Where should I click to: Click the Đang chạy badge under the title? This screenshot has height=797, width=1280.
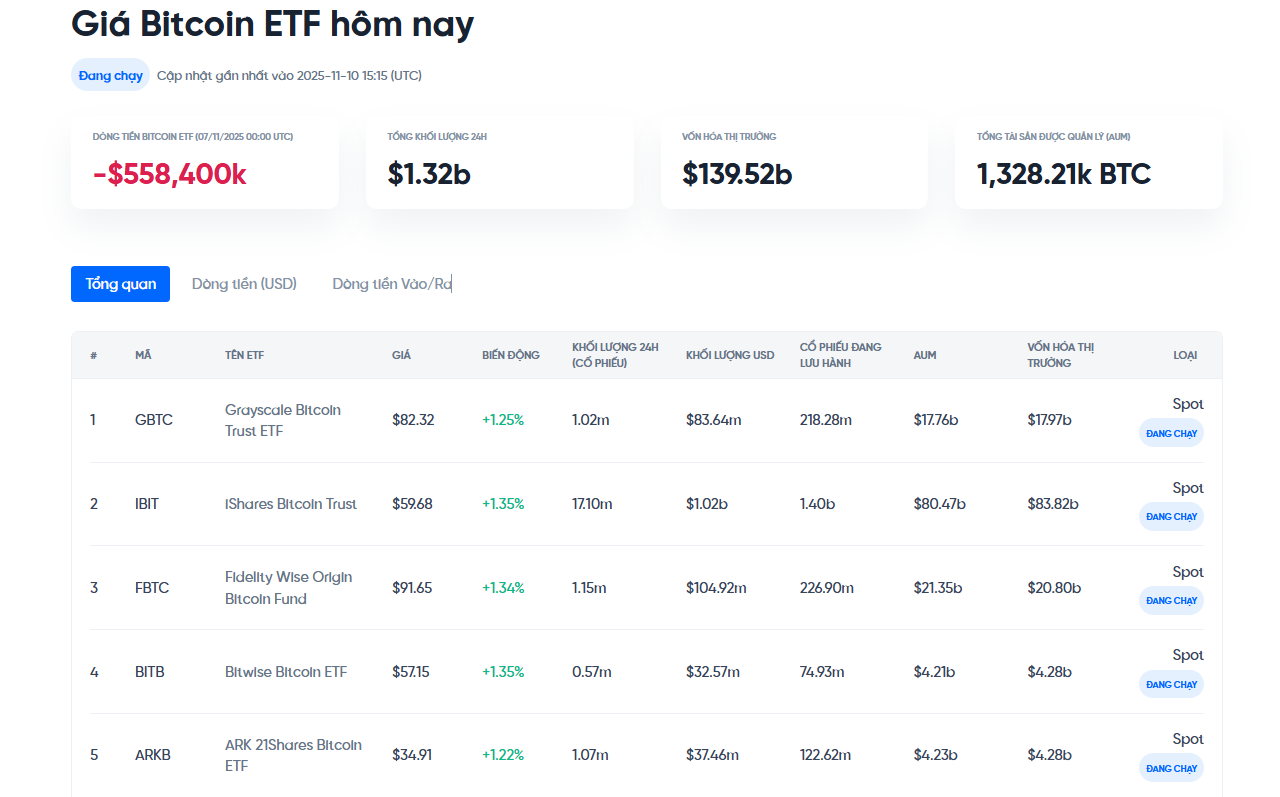coord(110,75)
